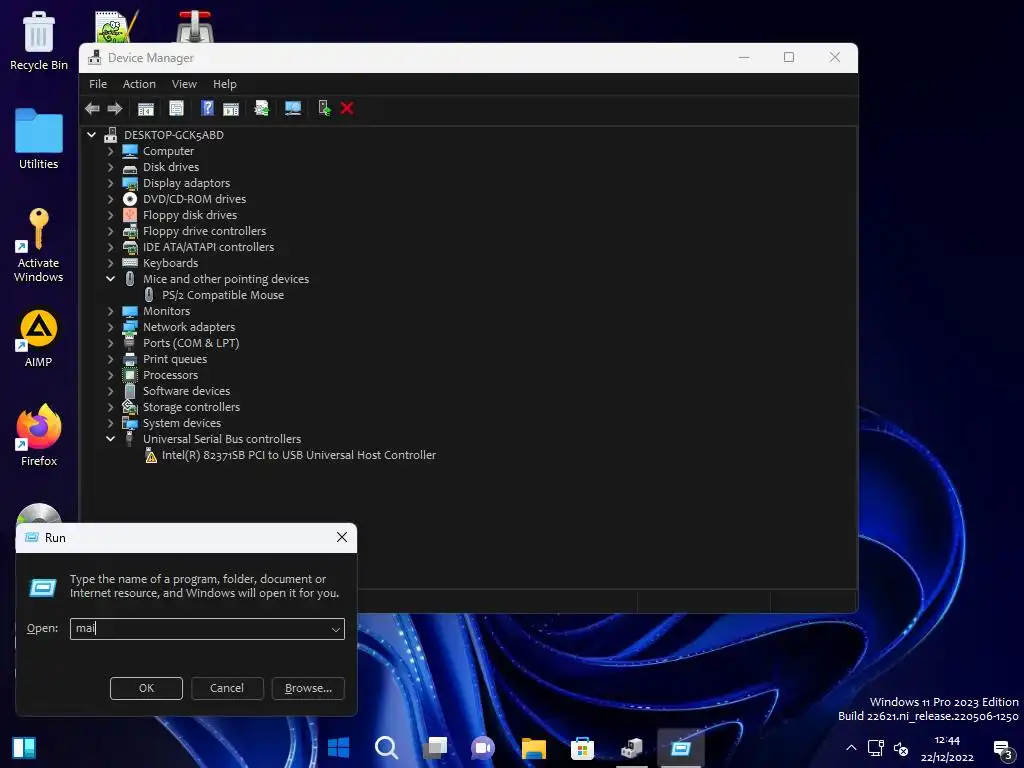Open the Widgets icon at taskbar left
This screenshot has width=1024, height=768.
[x=24, y=748]
